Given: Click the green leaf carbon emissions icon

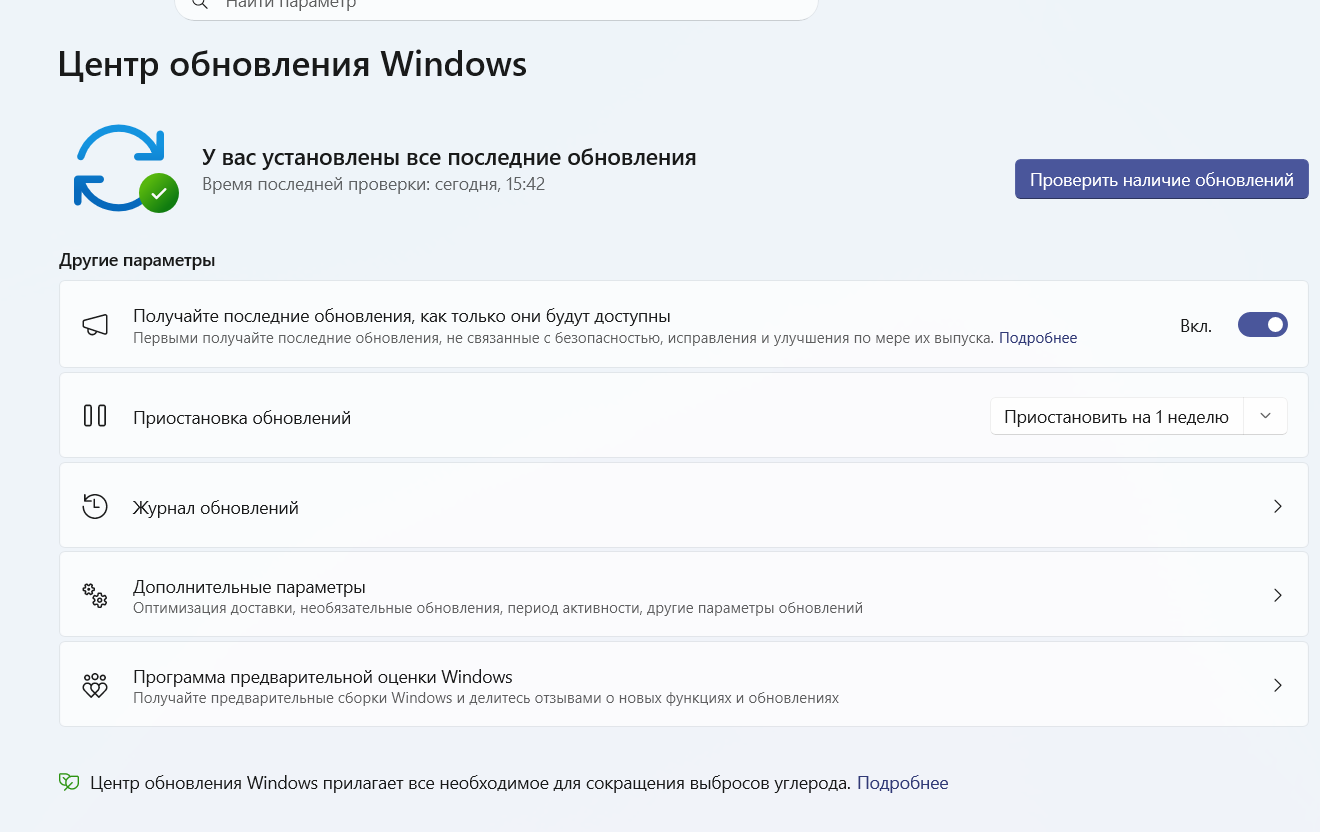Looking at the screenshot, I should [69, 783].
